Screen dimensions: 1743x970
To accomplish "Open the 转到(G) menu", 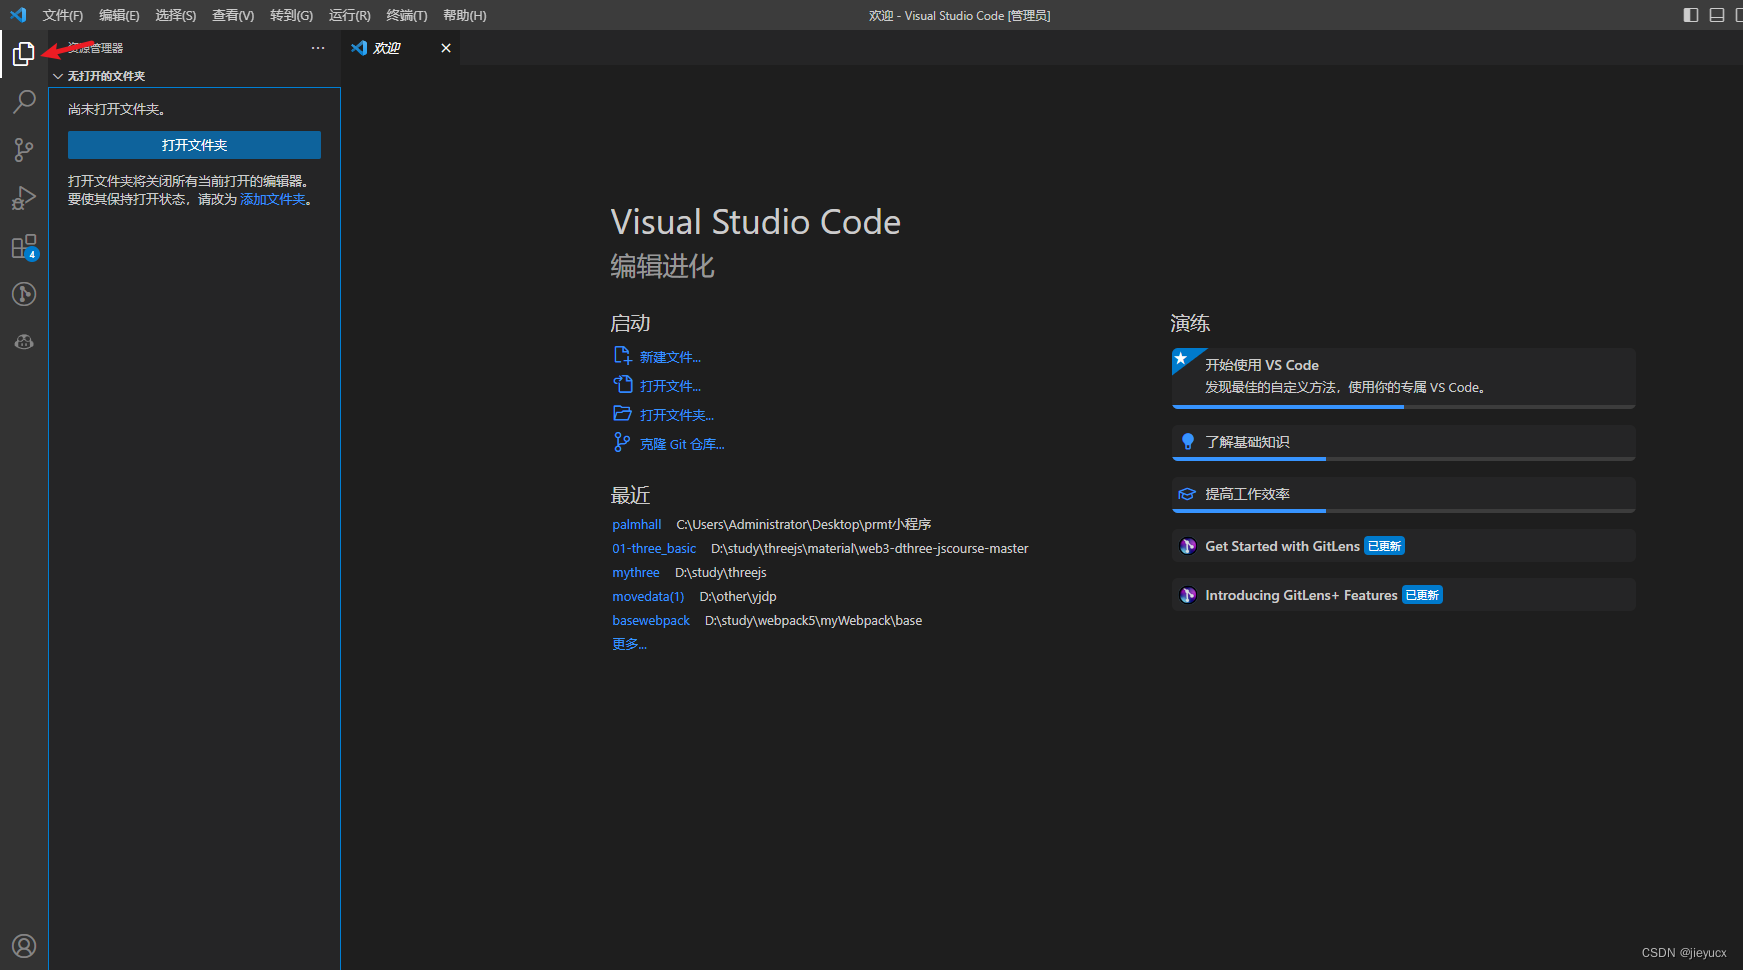I will click(x=291, y=15).
